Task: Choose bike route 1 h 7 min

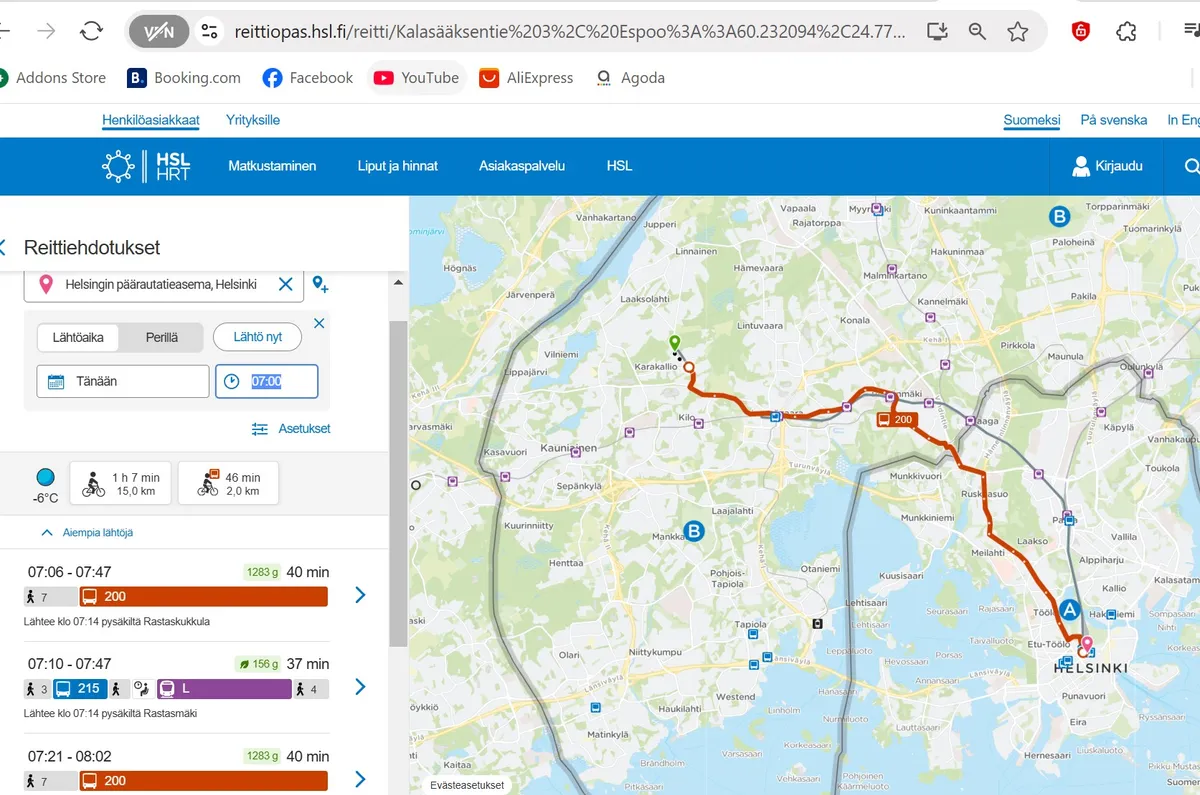Action: (120, 484)
